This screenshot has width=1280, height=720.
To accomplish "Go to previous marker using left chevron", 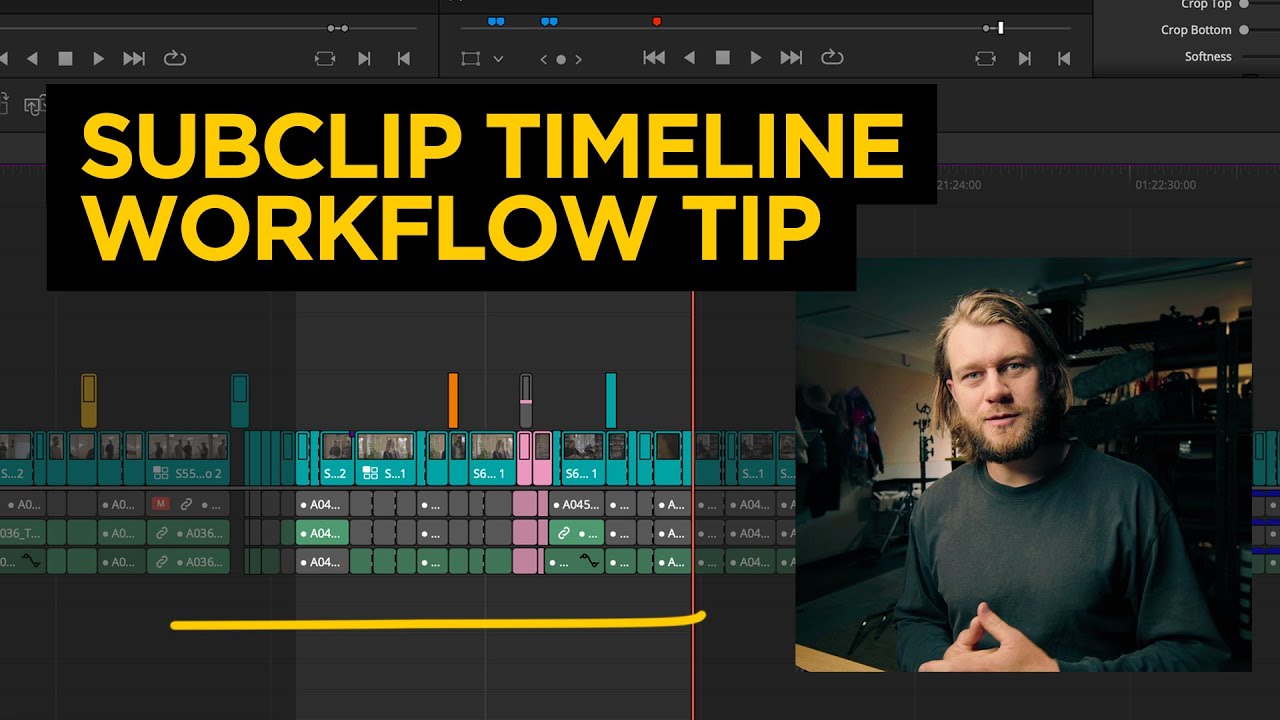I will coord(544,59).
